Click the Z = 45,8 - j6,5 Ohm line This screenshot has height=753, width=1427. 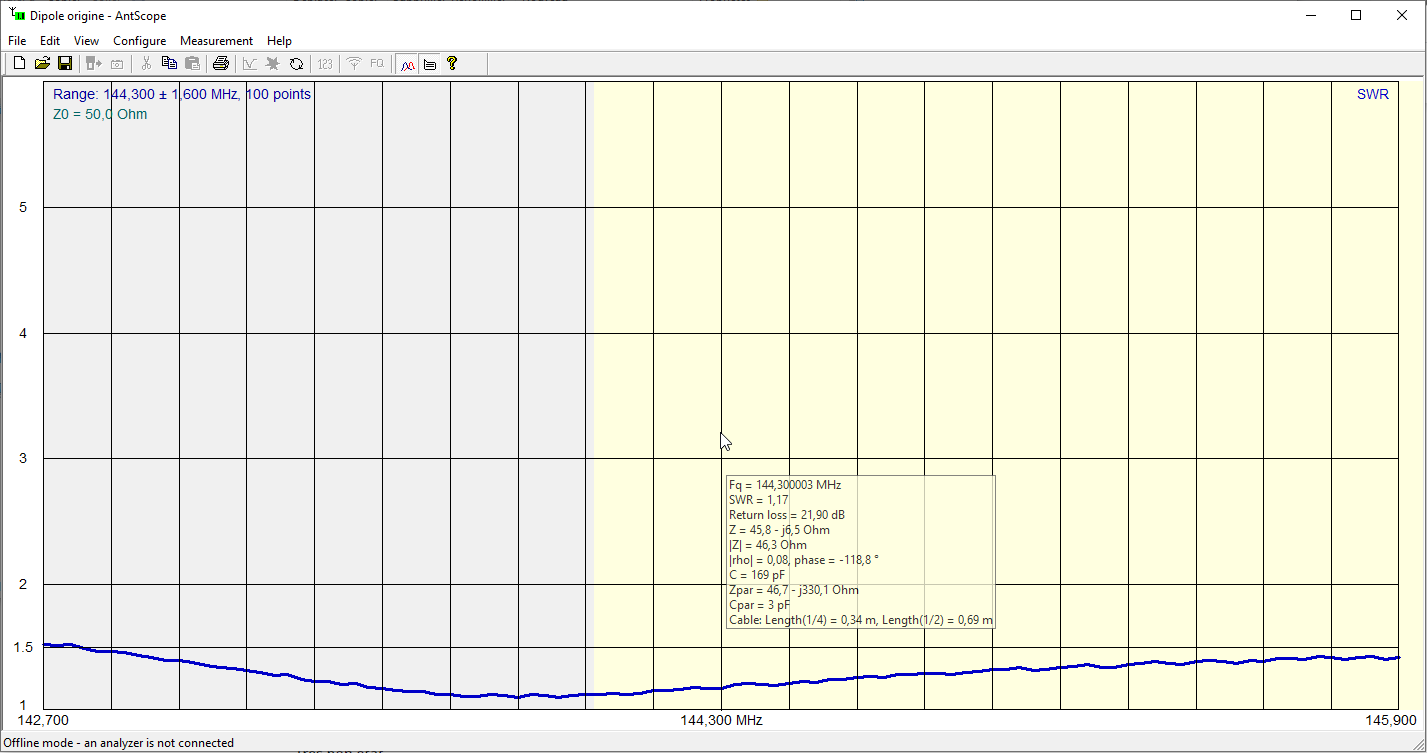click(779, 530)
